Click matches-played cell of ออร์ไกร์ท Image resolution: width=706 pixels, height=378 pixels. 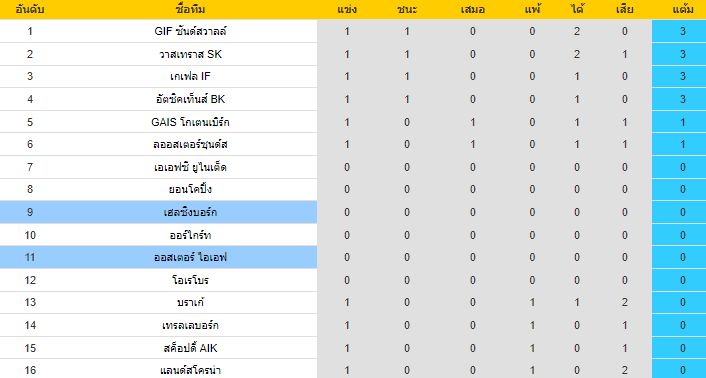pos(347,235)
